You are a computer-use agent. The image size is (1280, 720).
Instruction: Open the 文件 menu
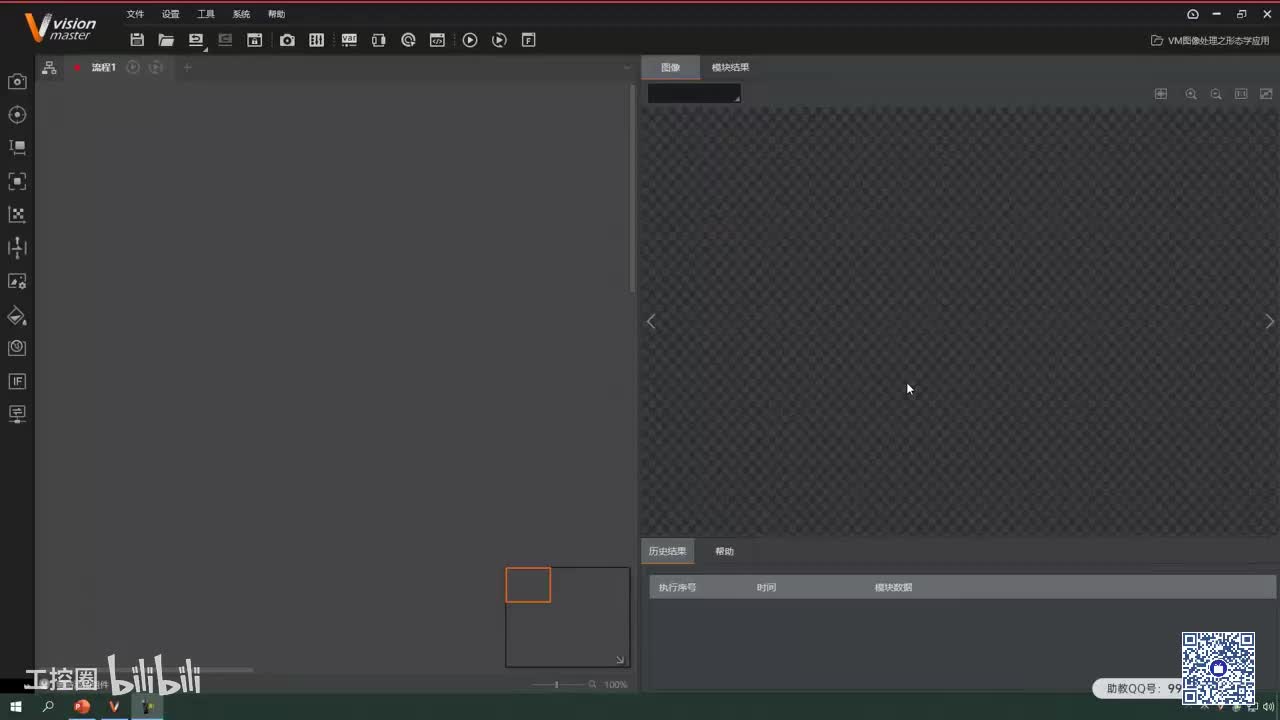[x=135, y=14]
